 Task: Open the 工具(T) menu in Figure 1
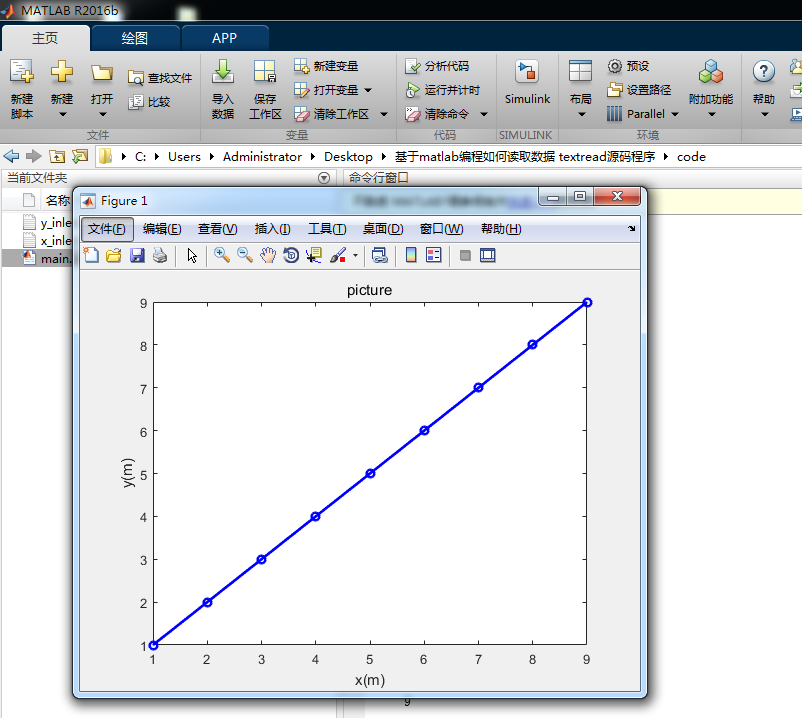(327, 229)
